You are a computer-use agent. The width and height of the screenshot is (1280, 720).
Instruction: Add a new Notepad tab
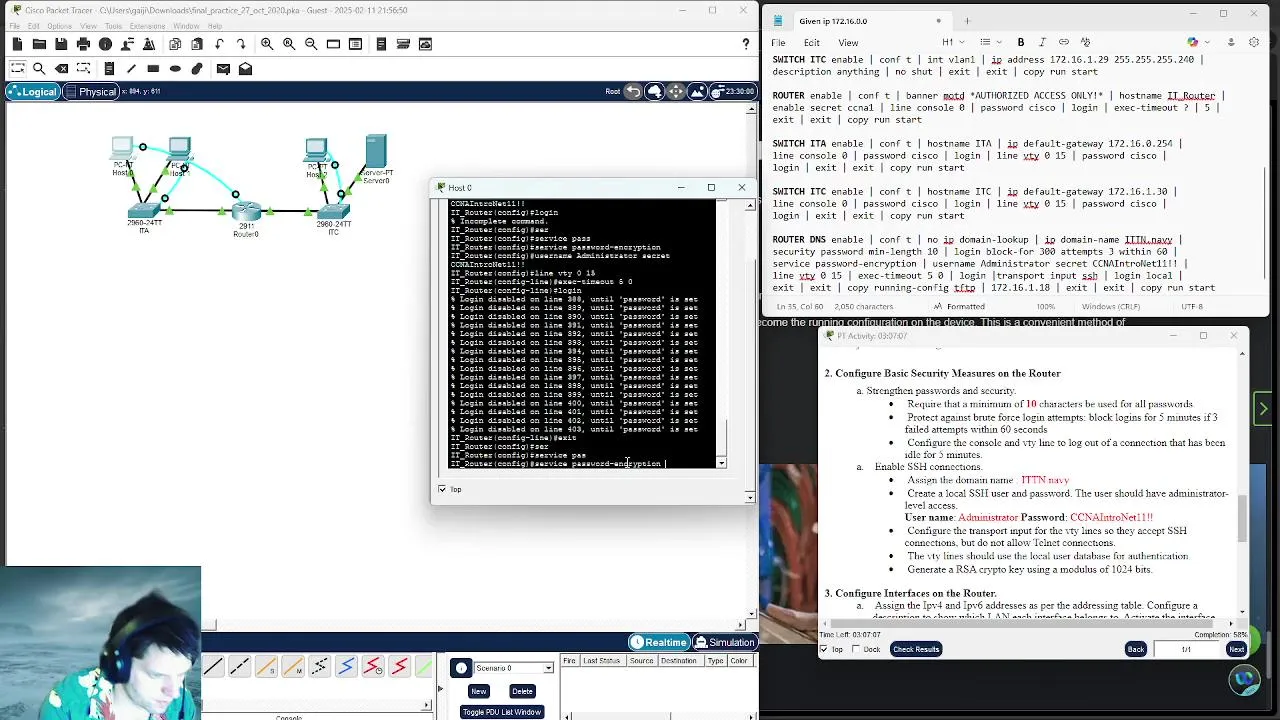point(967,20)
